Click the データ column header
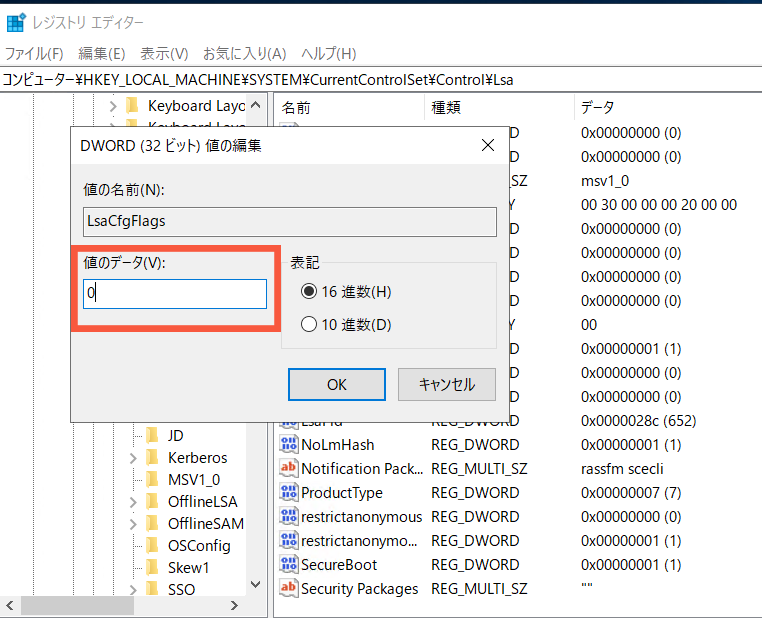762x618 pixels. [x=597, y=107]
